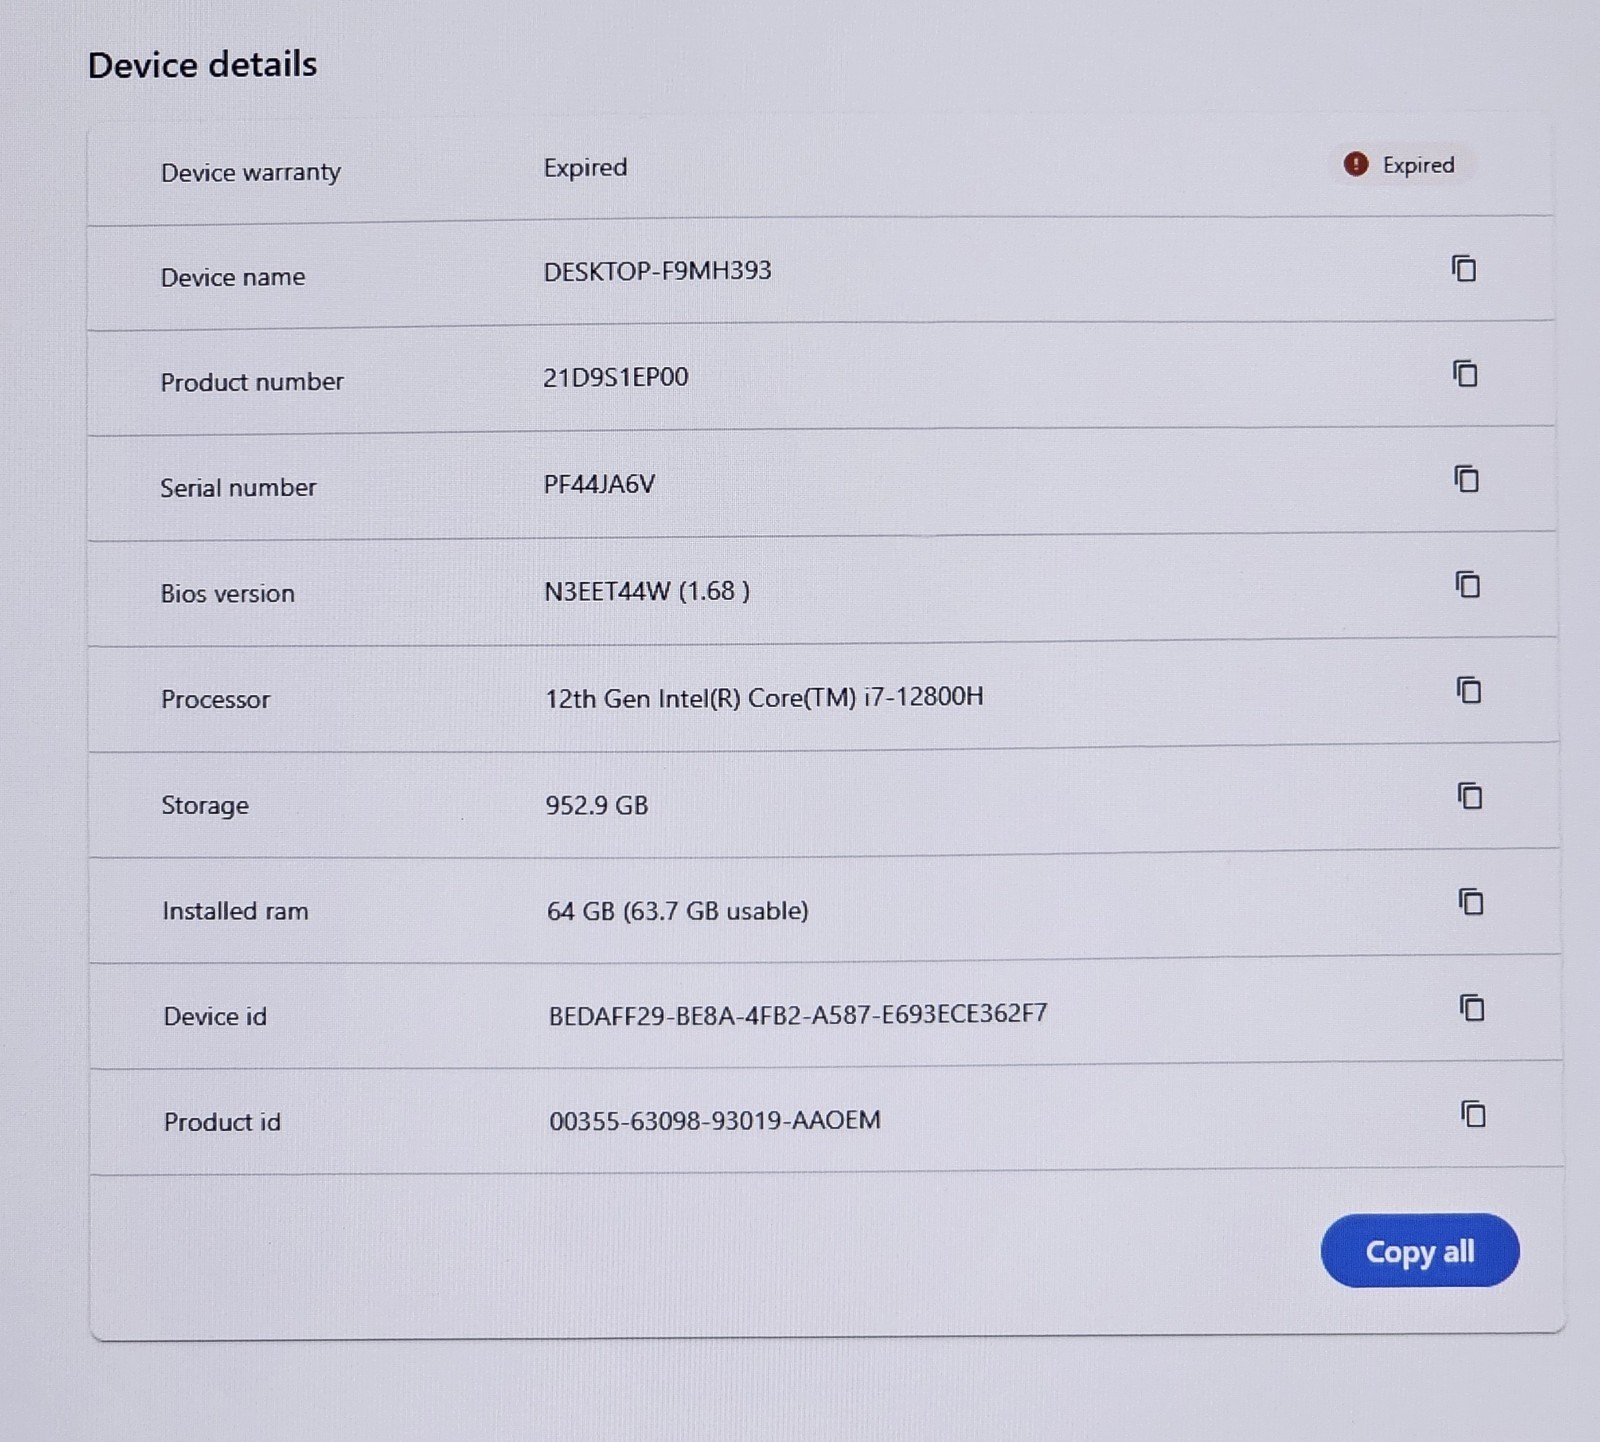The image size is (1600, 1442).
Task: Click the red Expired warning icon
Action: tap(1355, 164)
